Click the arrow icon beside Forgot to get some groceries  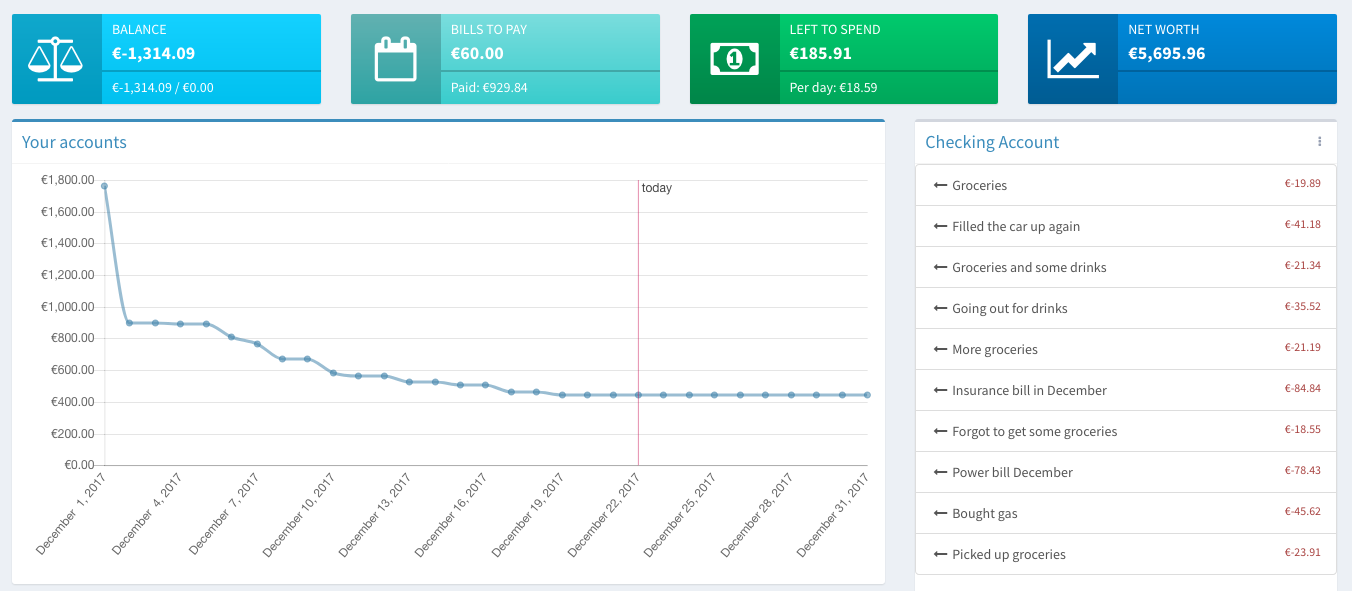pyautogui.click(x=940, y=432)
